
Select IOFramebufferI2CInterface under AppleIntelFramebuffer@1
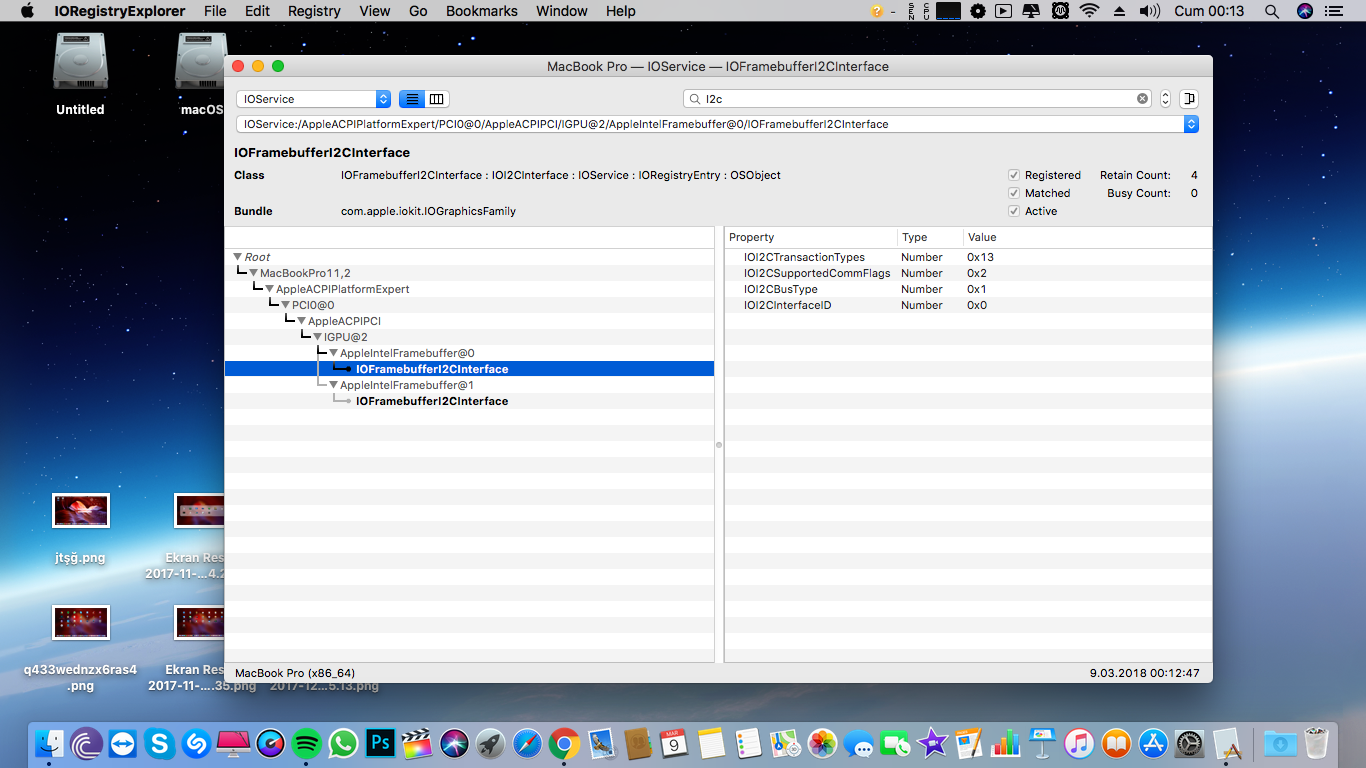coord(432,401)
